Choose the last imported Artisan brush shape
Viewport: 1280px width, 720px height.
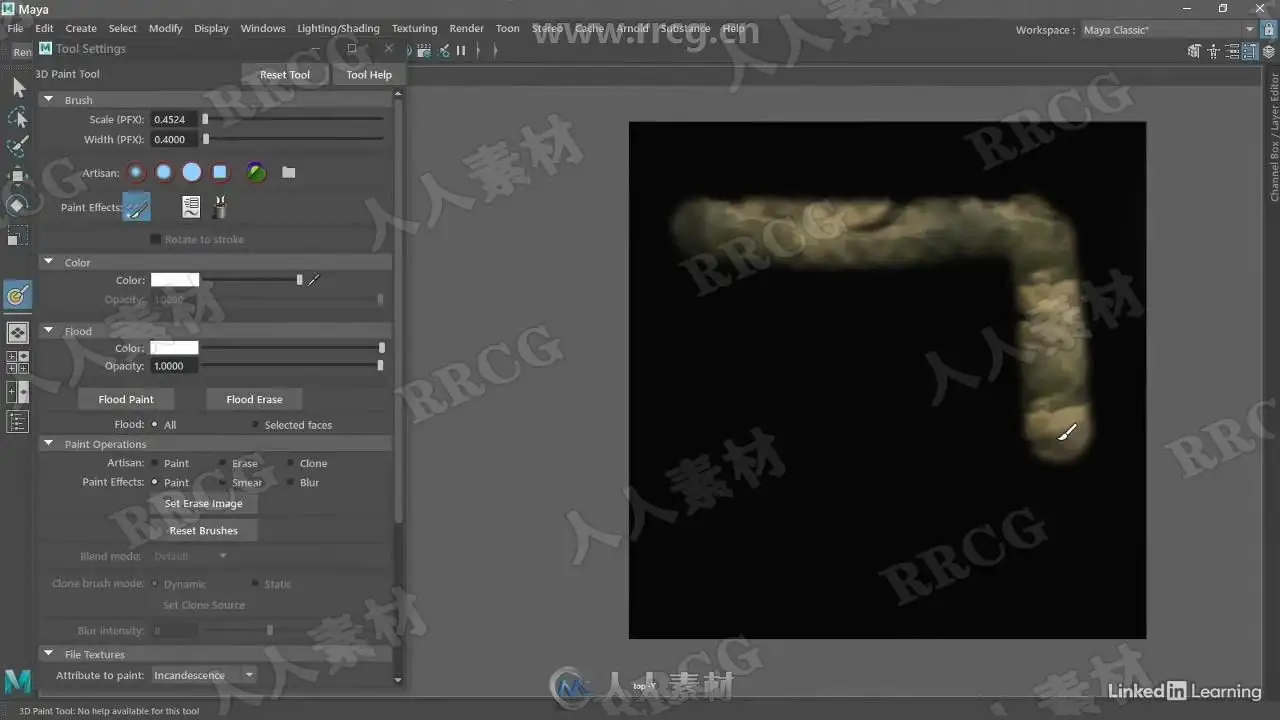pos(257,172)
